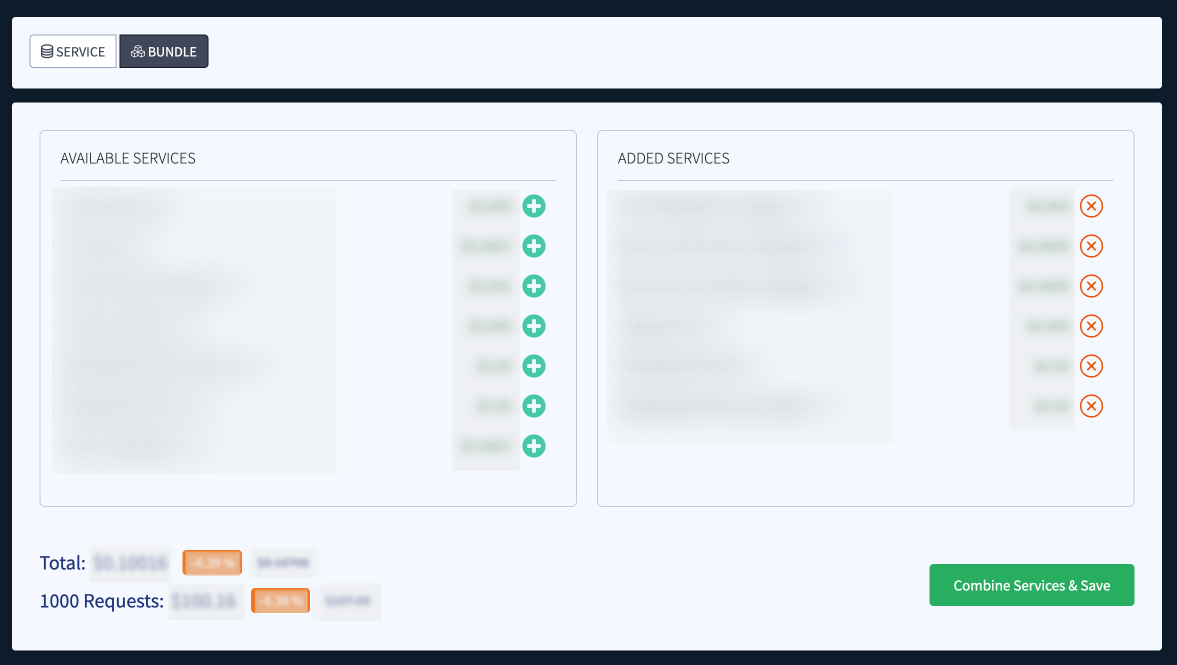
Task: Click the third orange X in Added Services
Action: (x=1091, y=286)
